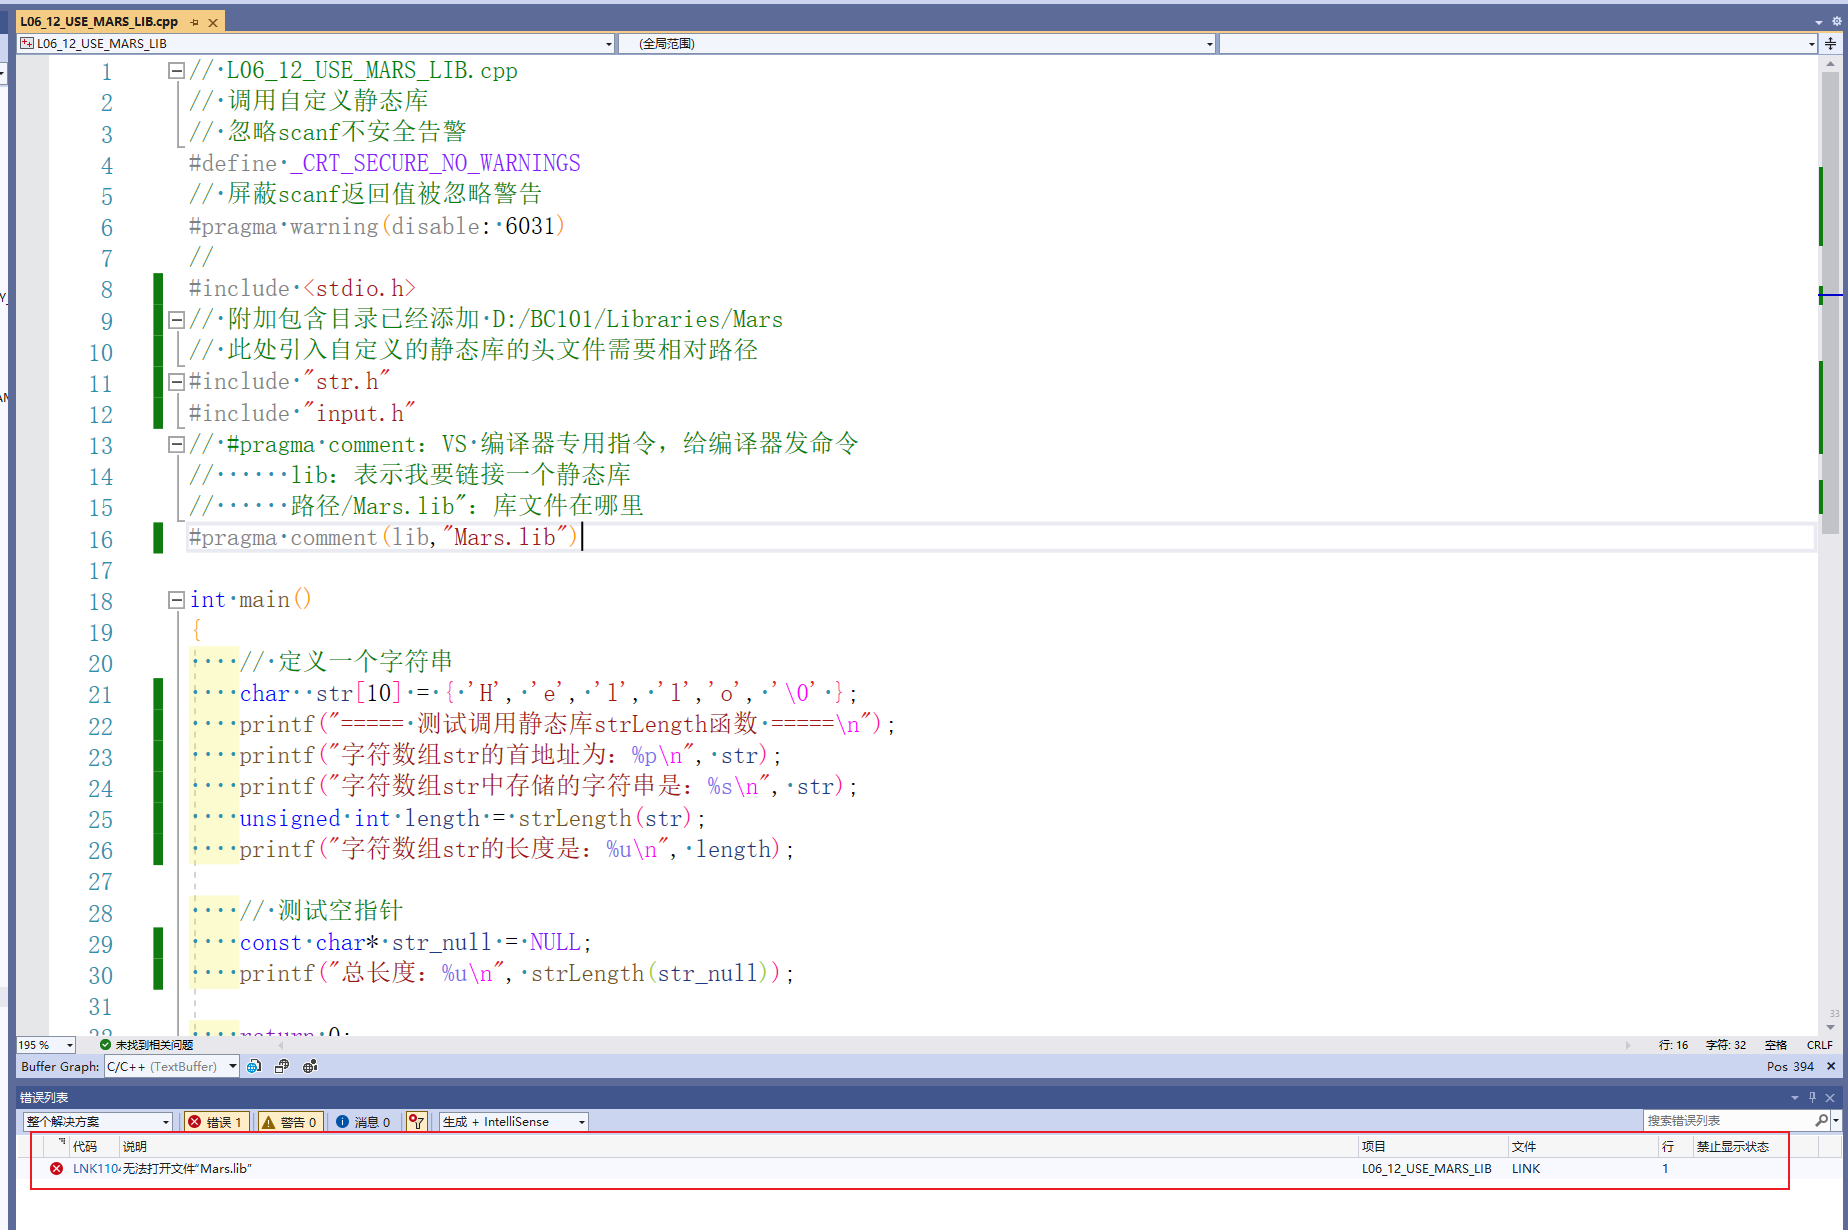Click the second Buffer Graph toolbar icon
1848x1230 pixels.
tap(282, 1066)
